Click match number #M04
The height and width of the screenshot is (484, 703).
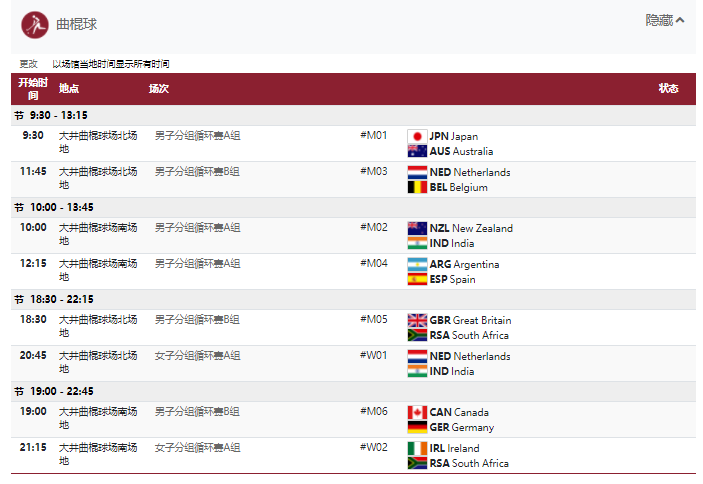coord(373,264)
